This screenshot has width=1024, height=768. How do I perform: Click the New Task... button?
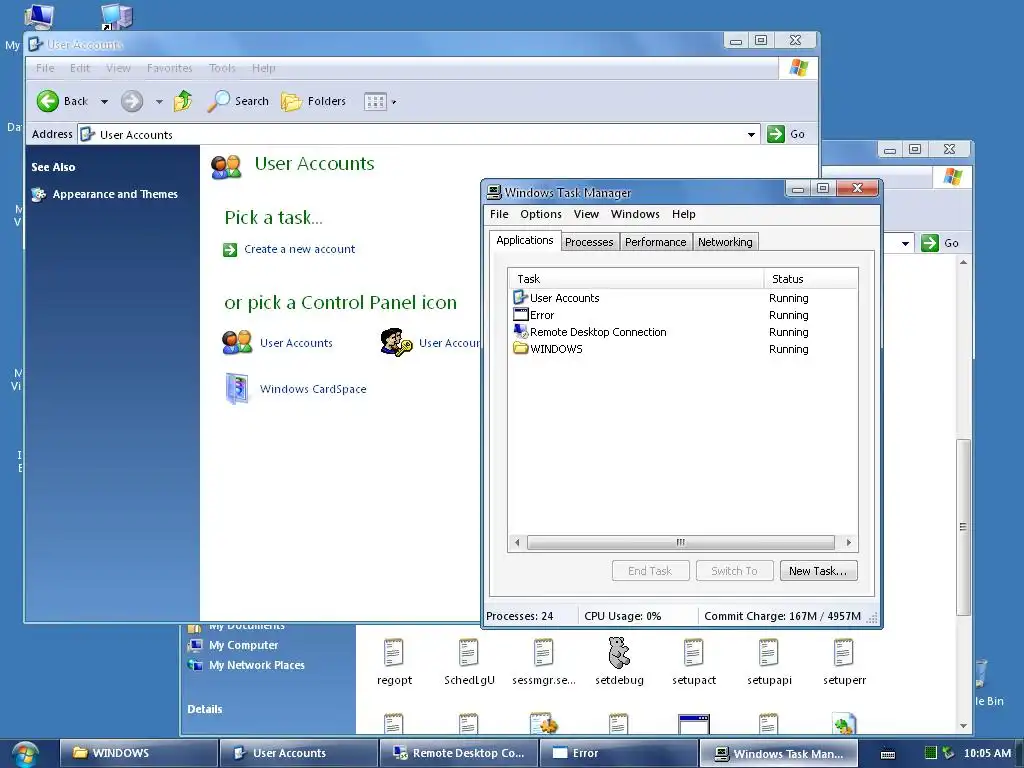click(x=818, y=571)
